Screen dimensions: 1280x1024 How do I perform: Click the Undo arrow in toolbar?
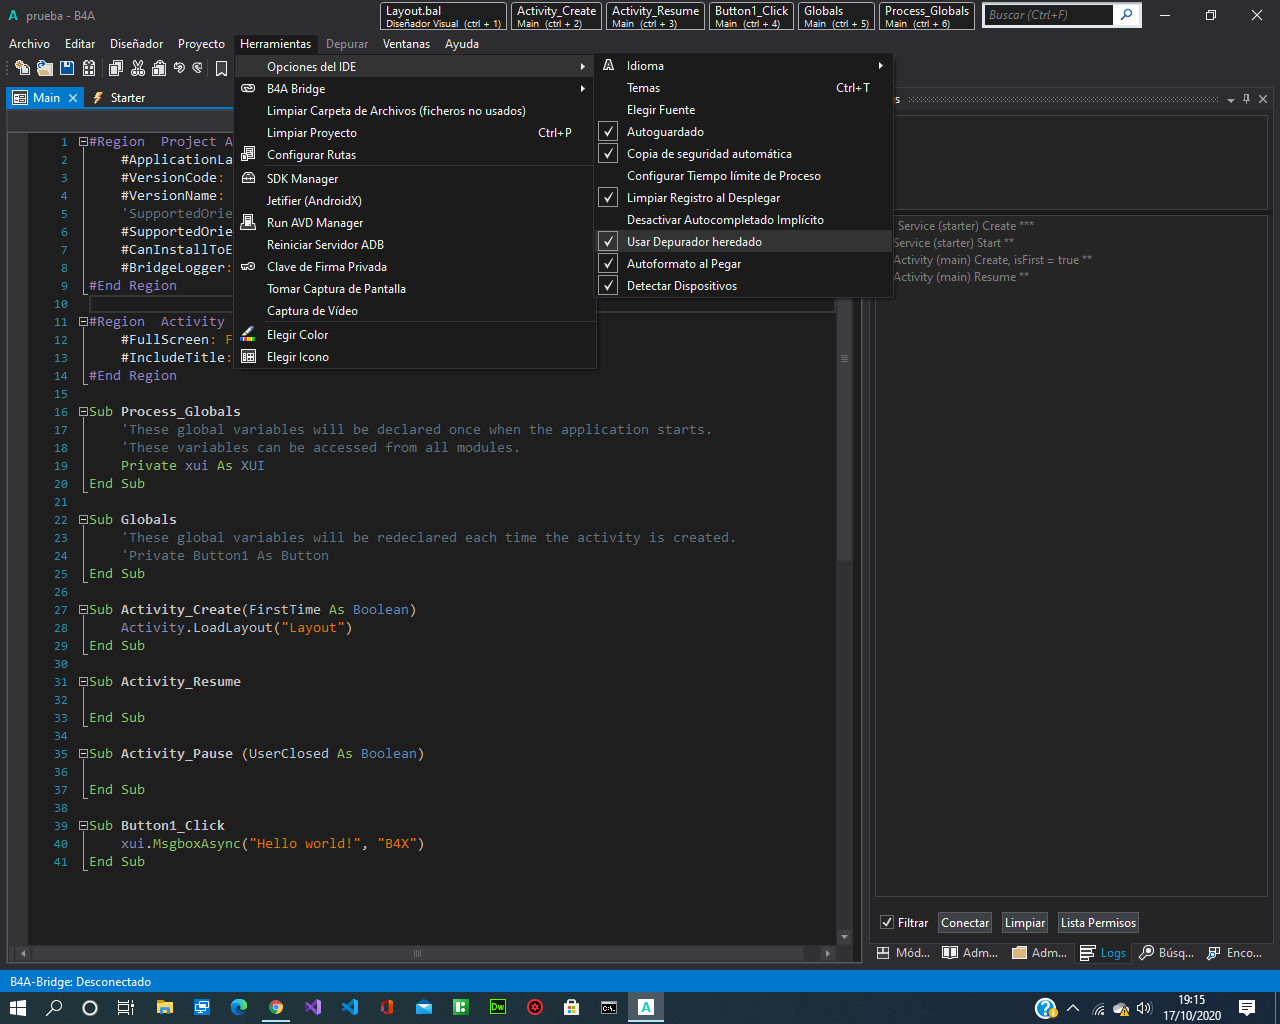[179, 68]
